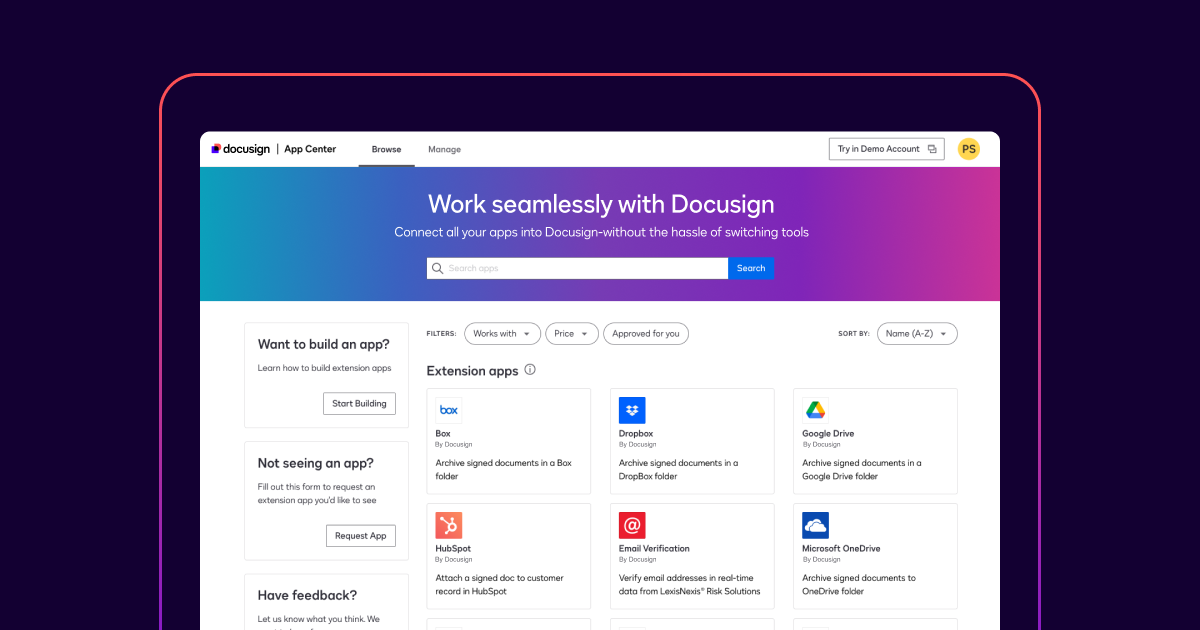Click the Docusign logo
1200x630 pixels.
click(240, 148)
